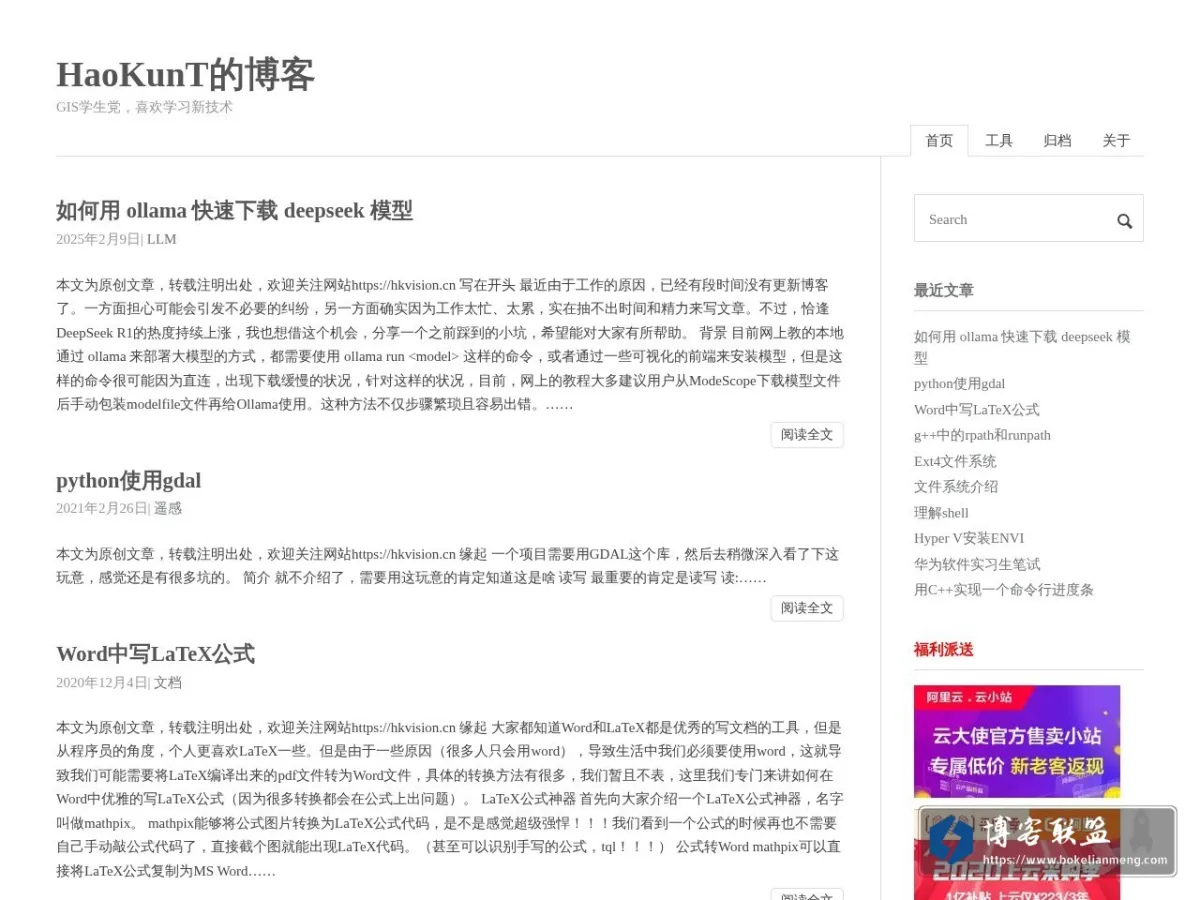The image size is (1200, 900).
Task: Click 阅读全文 under the ollama post
Action: pos(806,435)
